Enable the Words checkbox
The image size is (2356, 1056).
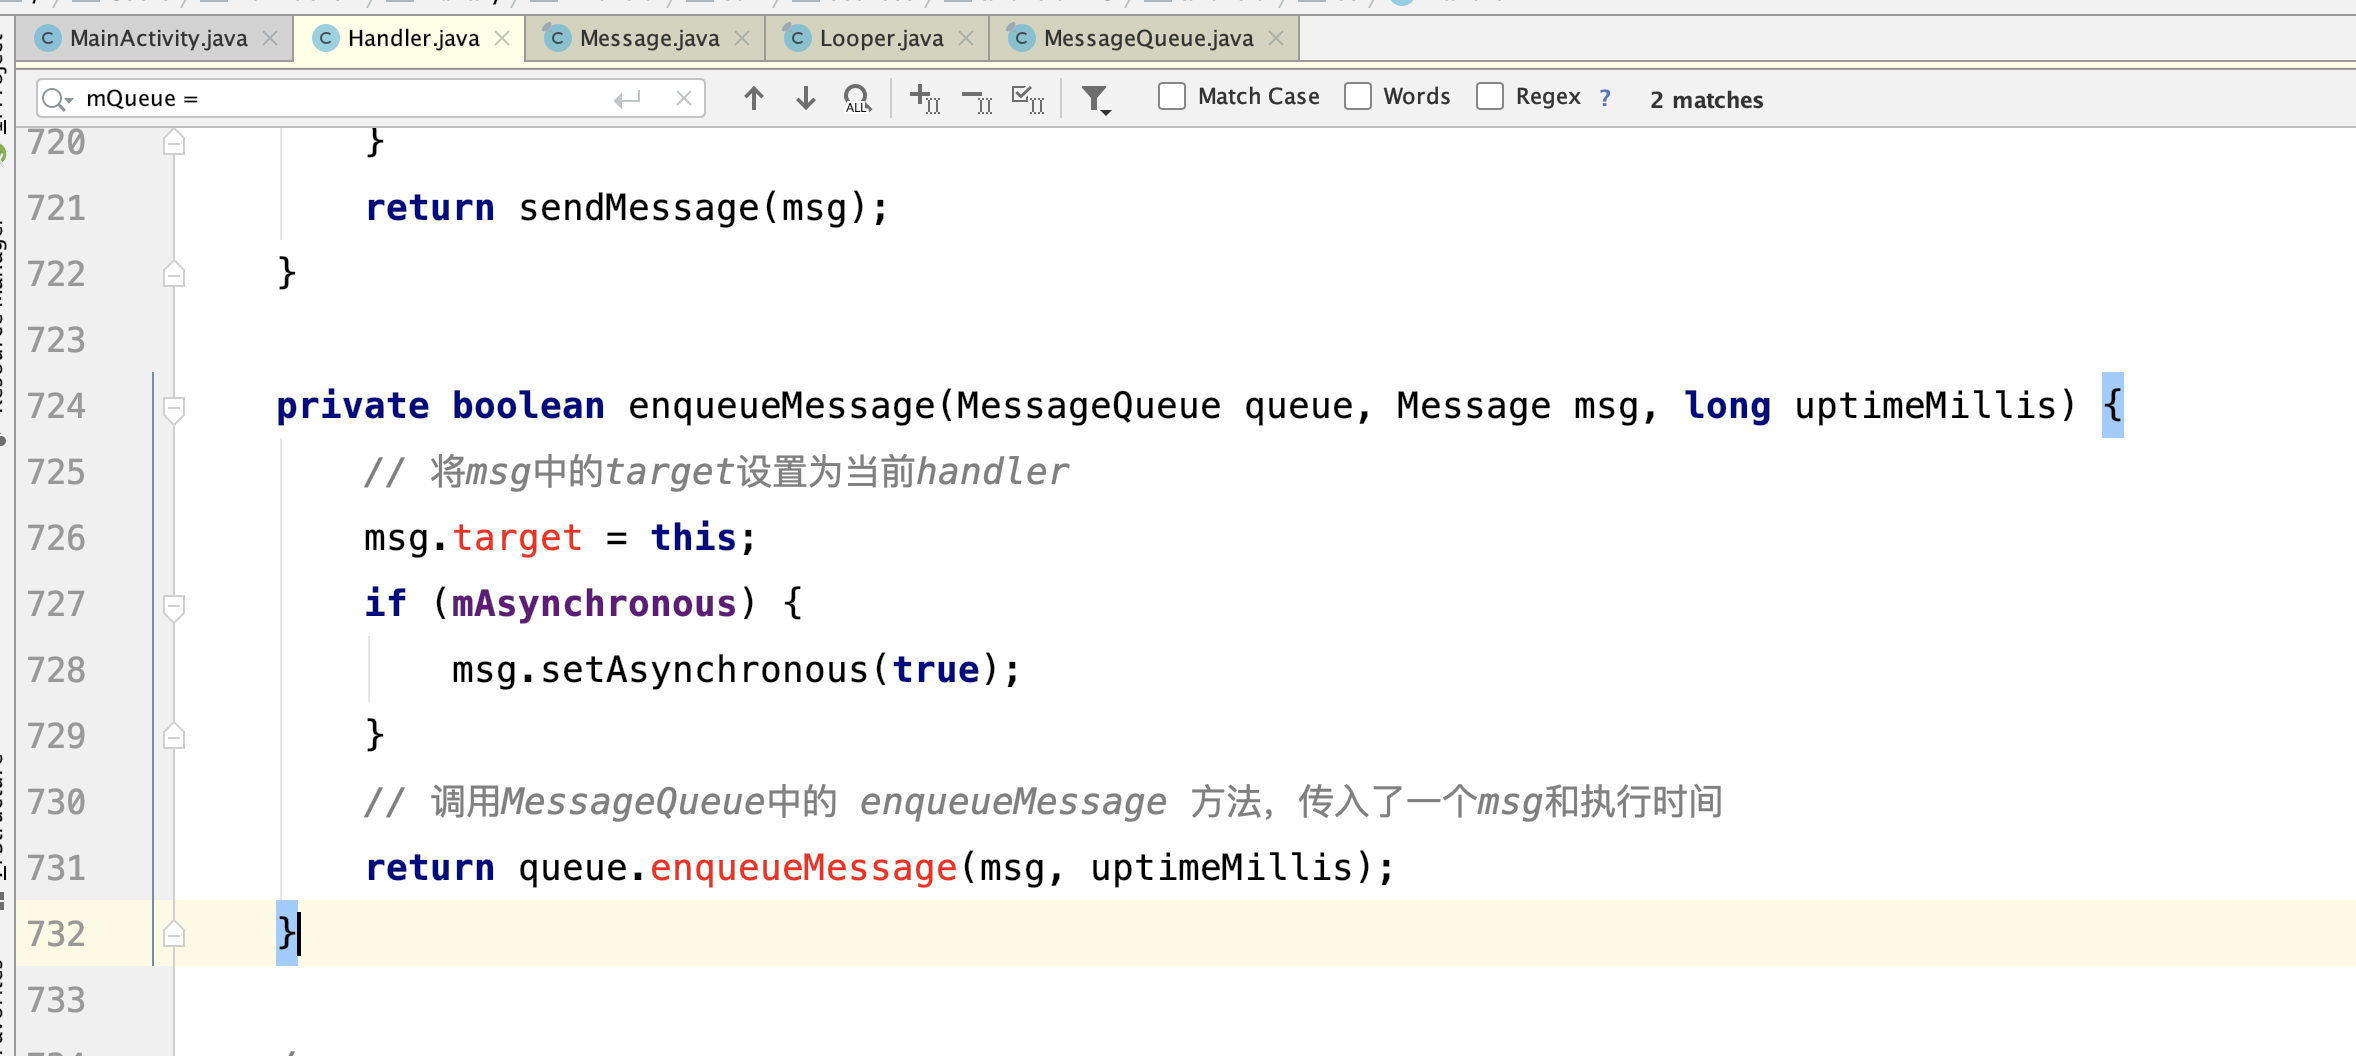pos(1358,96)
